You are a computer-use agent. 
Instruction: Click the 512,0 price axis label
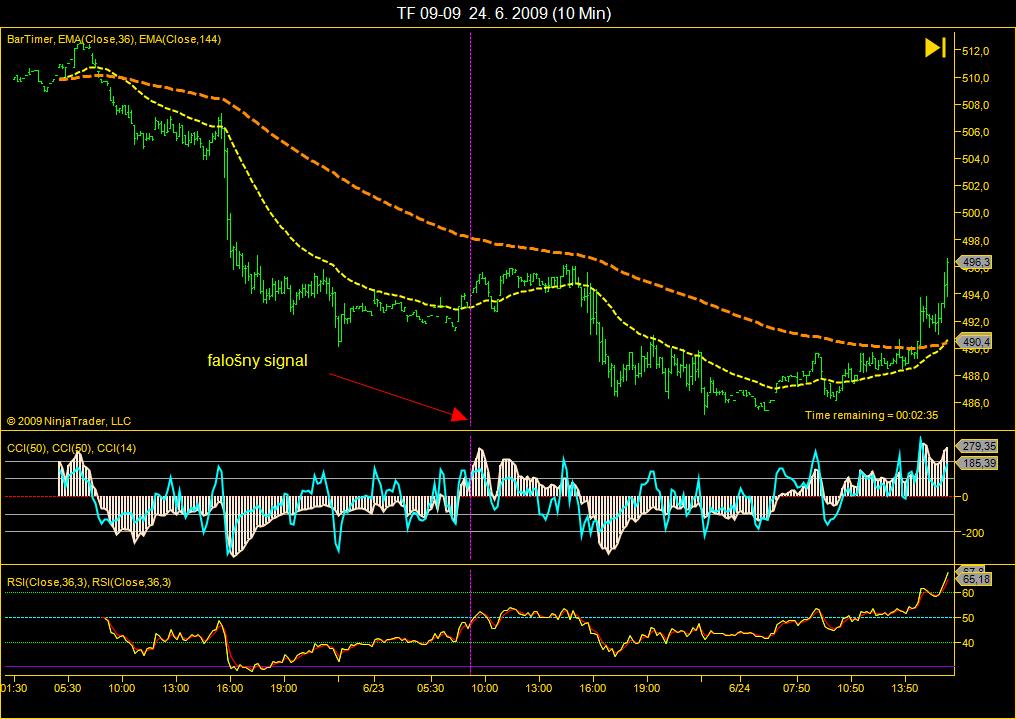click(976, 51)
